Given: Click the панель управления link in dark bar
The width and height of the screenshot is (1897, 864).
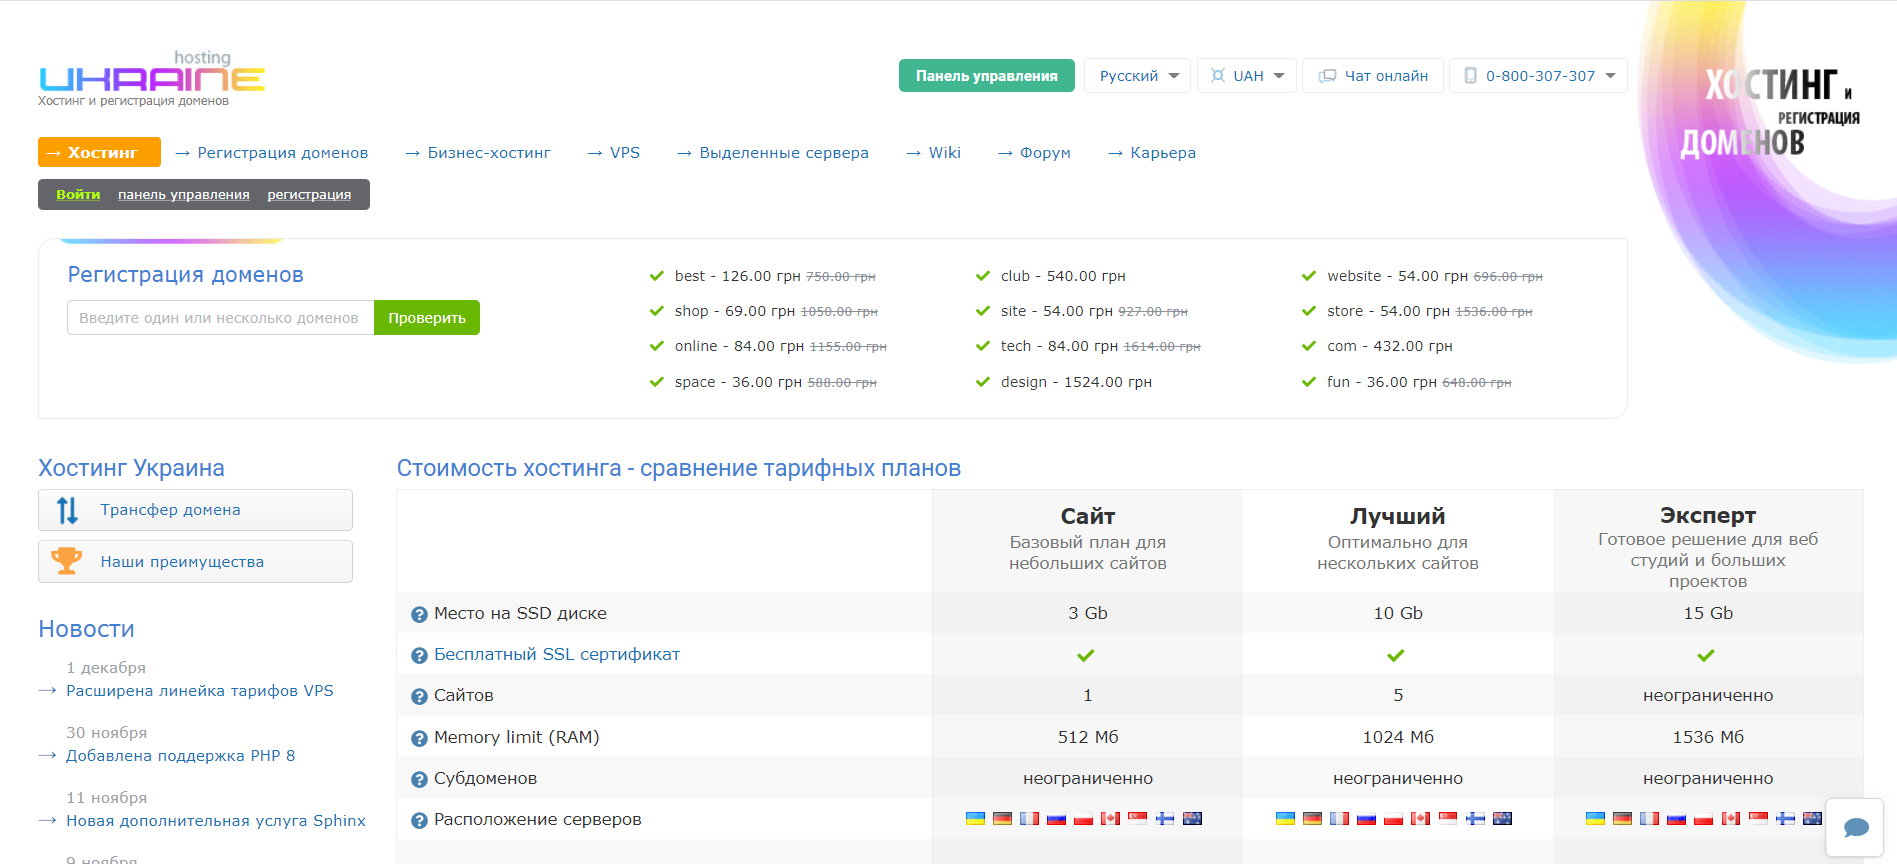Looking at the screenshot, I should [x=184, y=194].
